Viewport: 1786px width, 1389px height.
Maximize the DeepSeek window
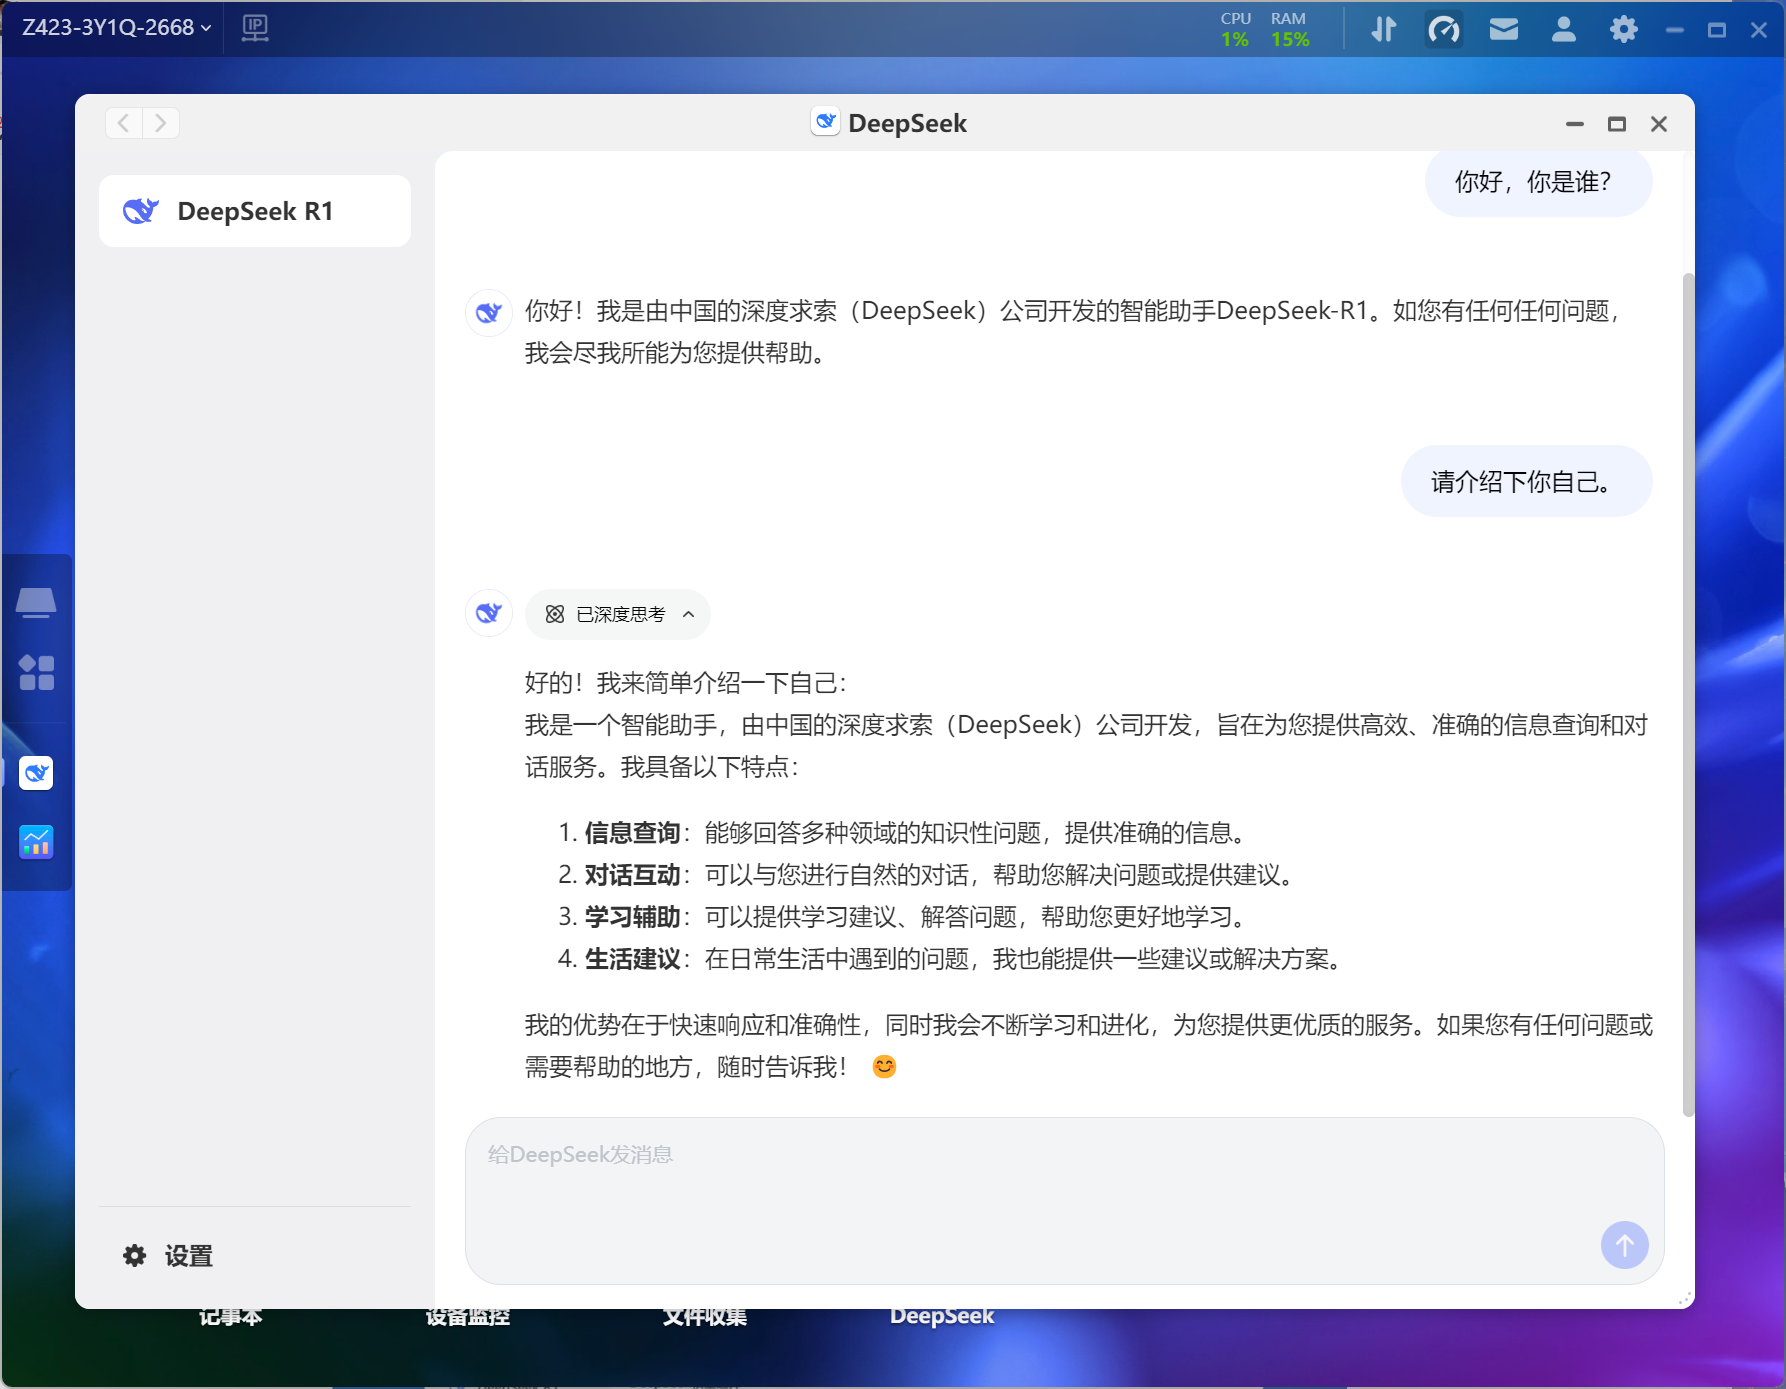[1617, 124]
